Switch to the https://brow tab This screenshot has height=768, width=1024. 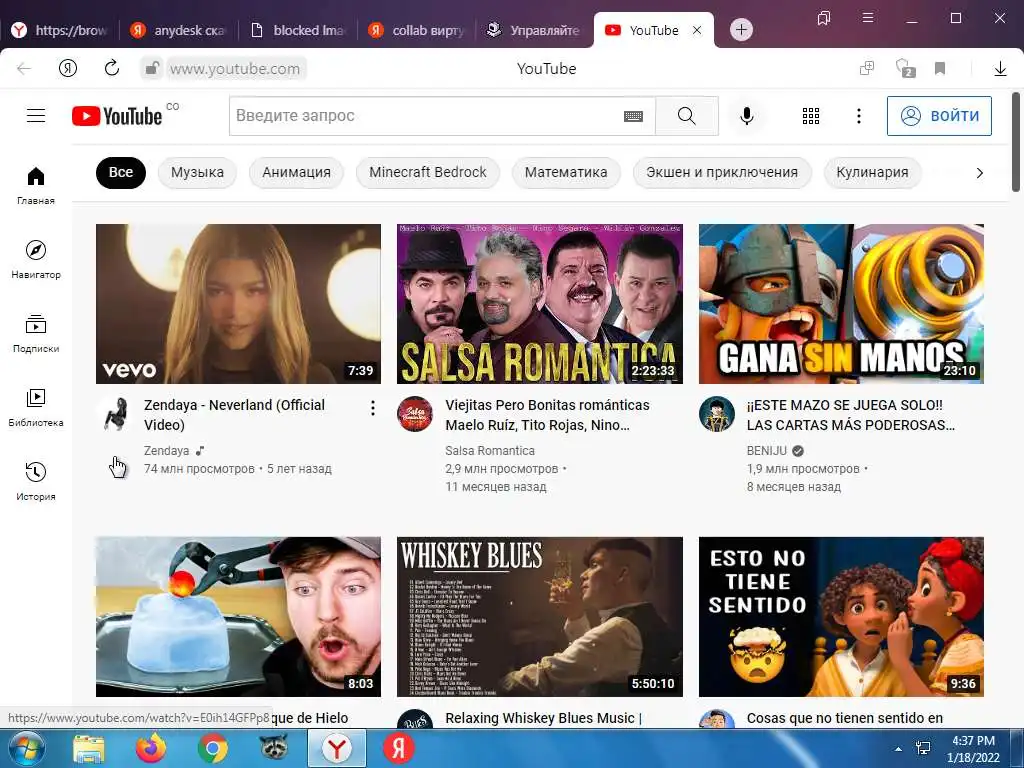(60, 30)
